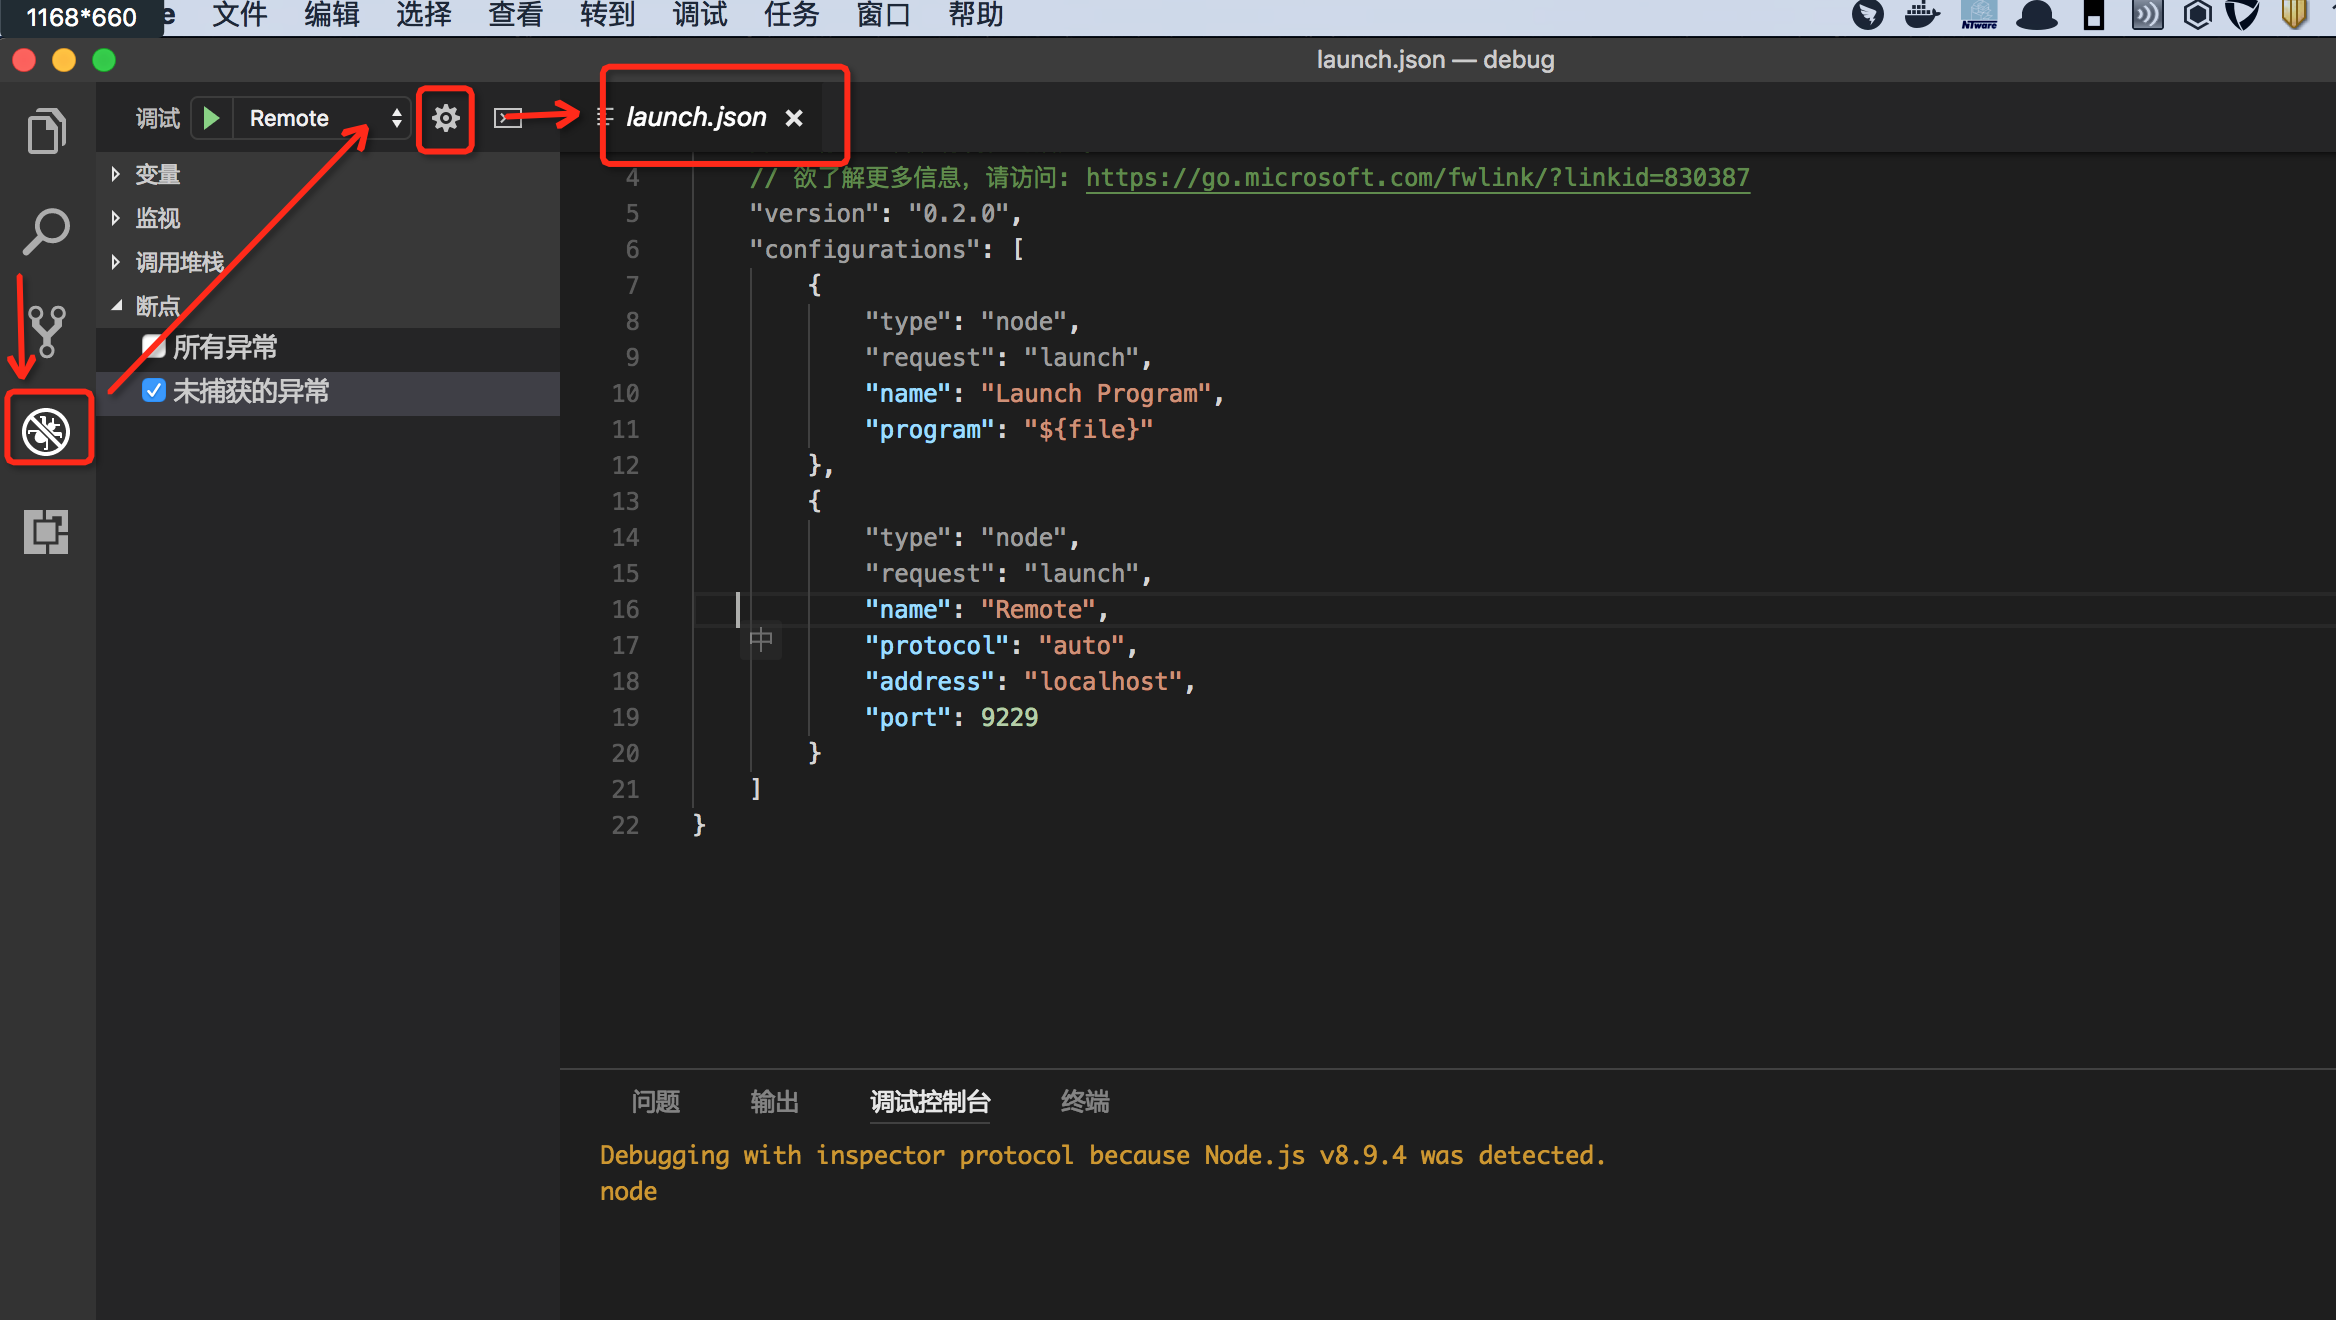Open the Debug view bug icon
The width and height of the screenshot is (2336, 1320).
[46, 431]
